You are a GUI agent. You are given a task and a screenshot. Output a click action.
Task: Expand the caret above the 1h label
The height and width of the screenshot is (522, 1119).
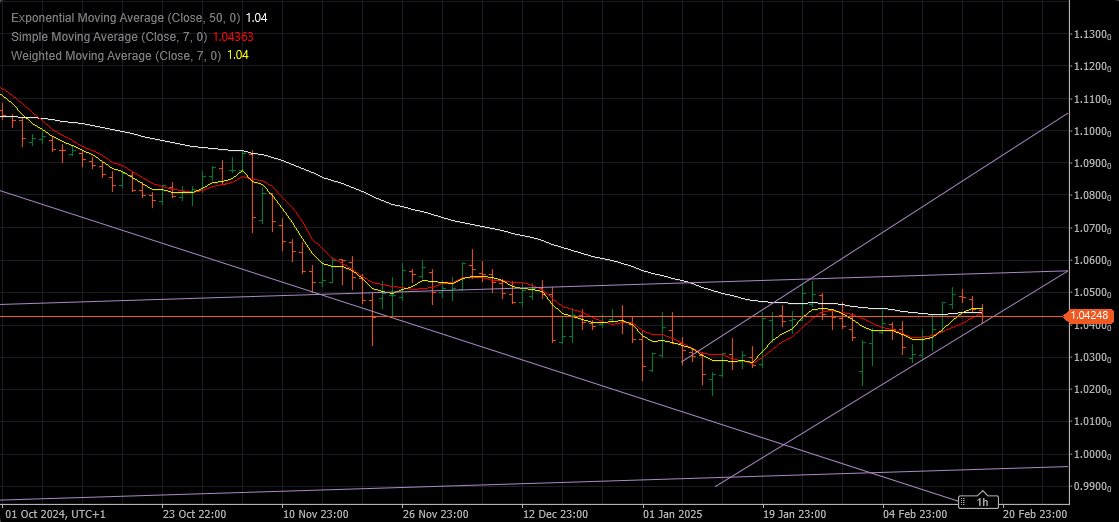point(983,493)
